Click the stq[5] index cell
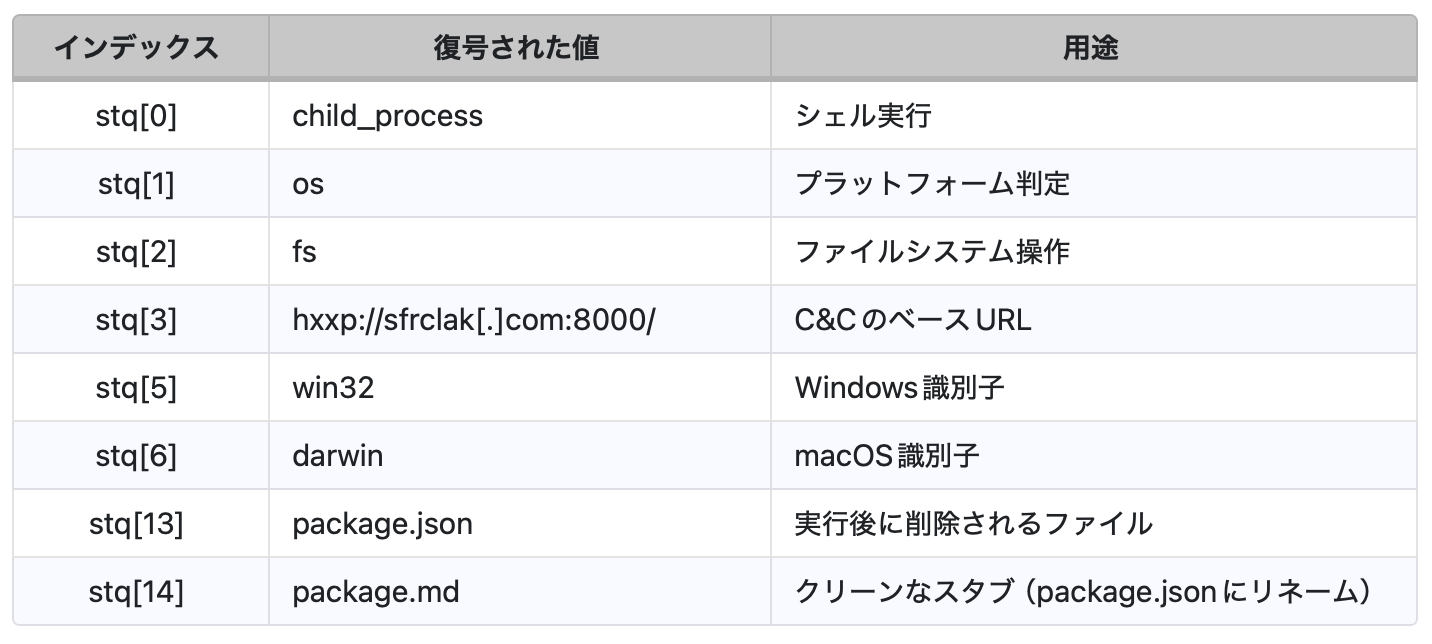 coord(136,388)
